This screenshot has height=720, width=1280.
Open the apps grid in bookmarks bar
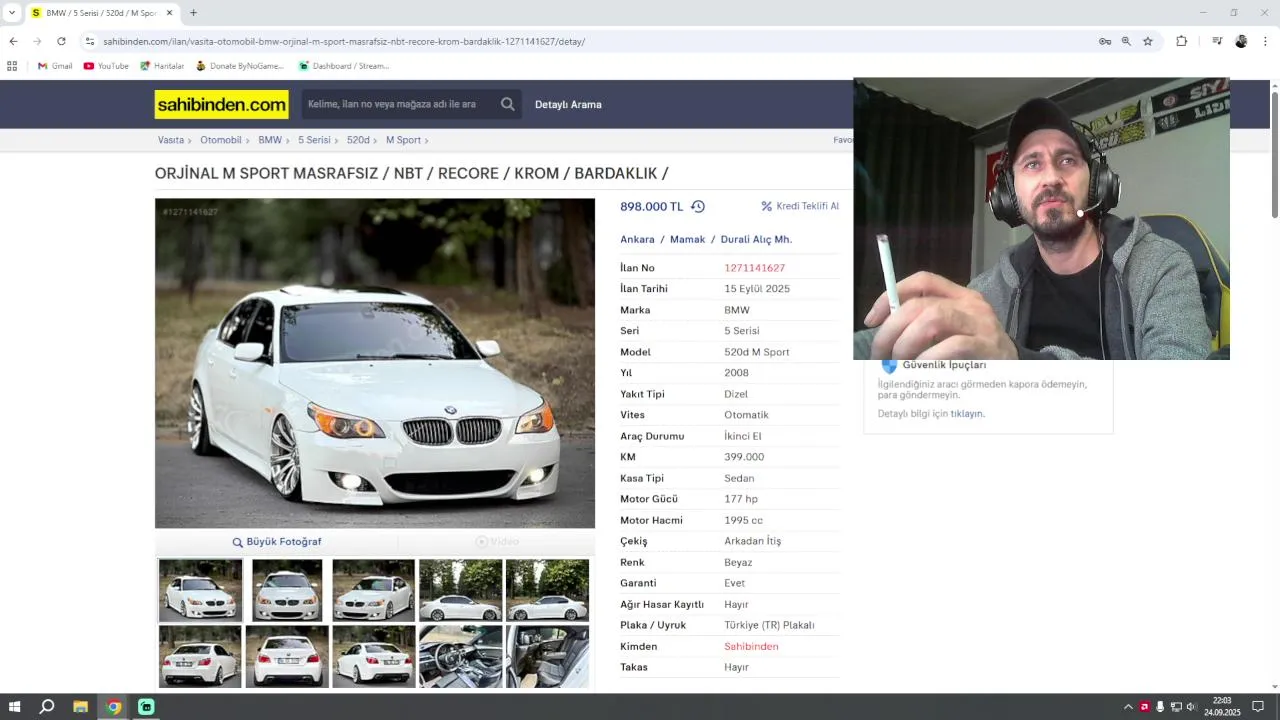tap(12, 66)
